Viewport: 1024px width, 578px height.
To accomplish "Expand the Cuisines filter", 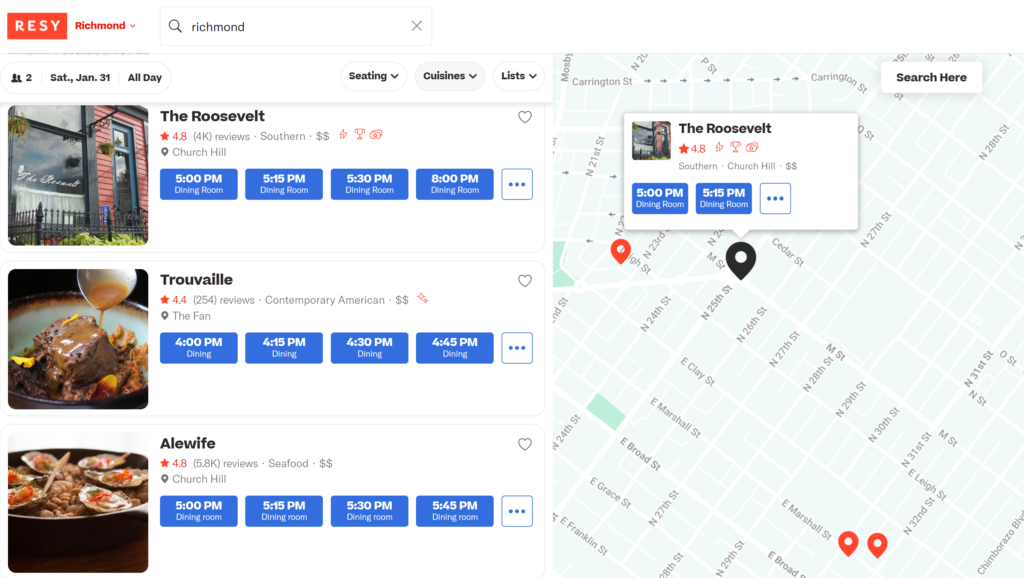I will (450, 76).
